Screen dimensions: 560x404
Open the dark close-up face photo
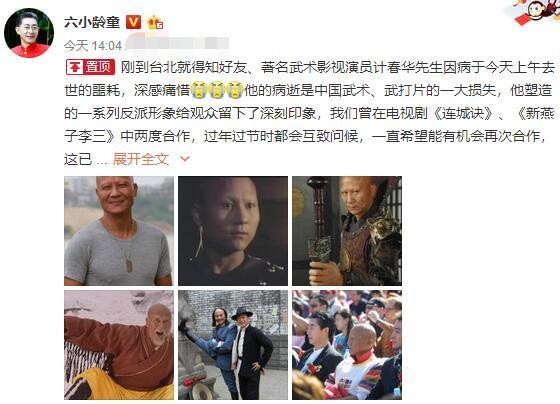pos(233,231)
